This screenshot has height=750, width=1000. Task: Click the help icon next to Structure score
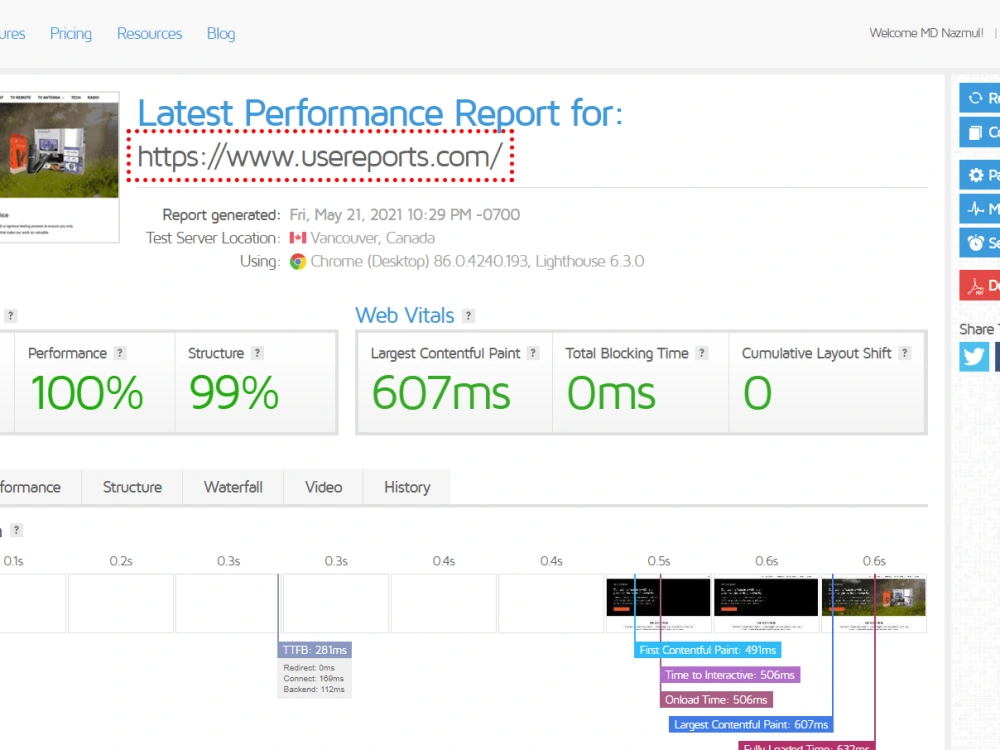257,353
